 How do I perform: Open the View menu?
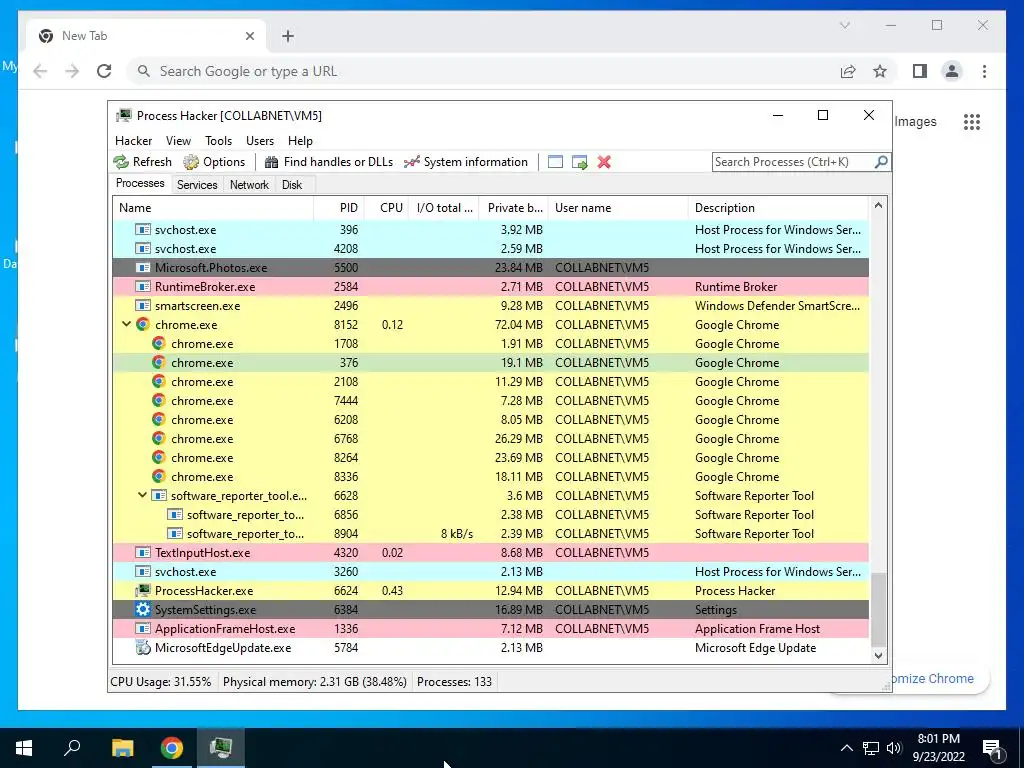(178, 141)
